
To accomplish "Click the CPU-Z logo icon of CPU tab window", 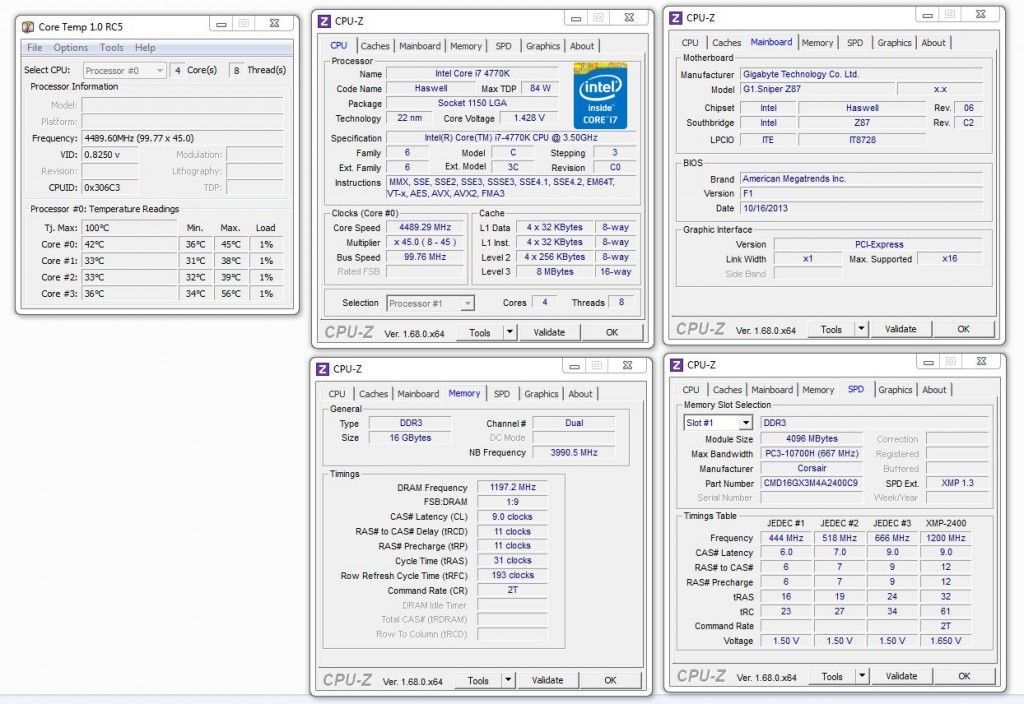I will [x=324, y=21].
